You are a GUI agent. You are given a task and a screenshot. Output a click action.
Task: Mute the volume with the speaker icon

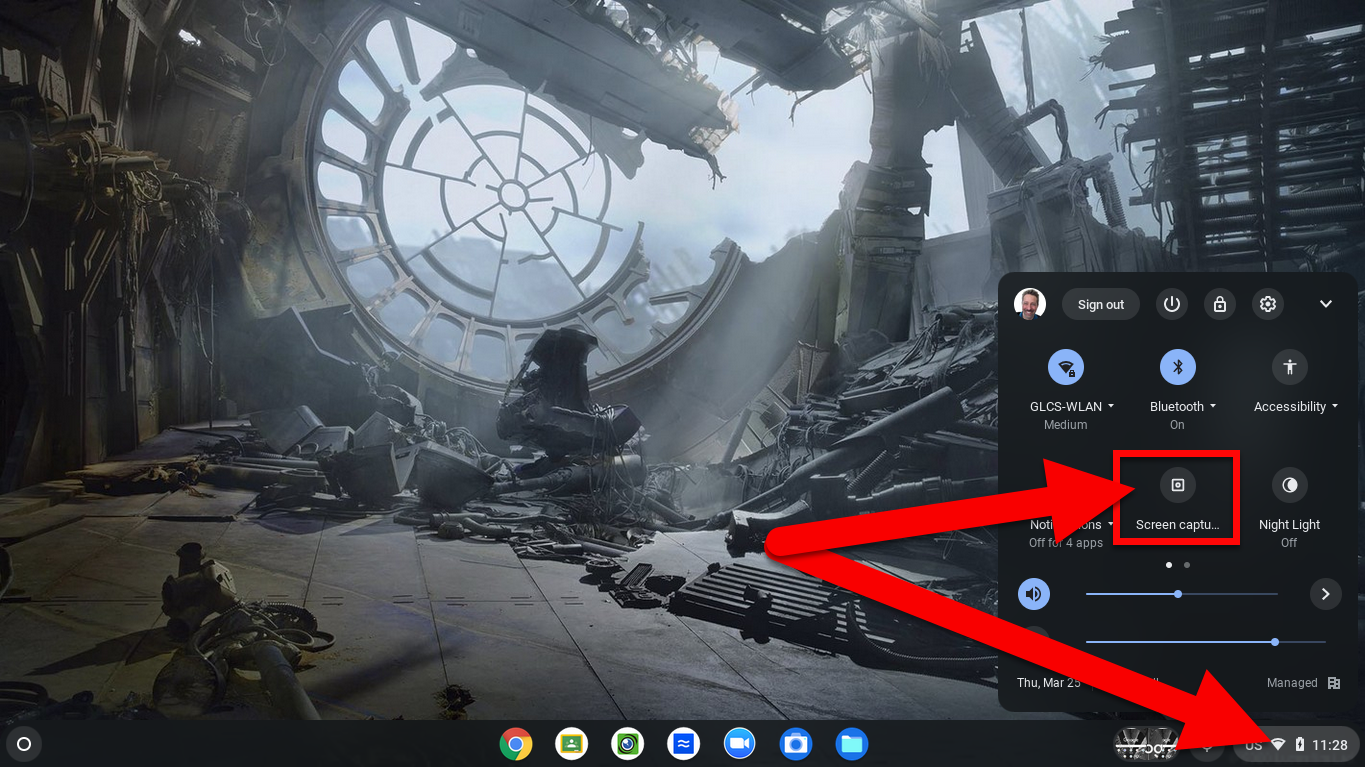pos(1034,594)
